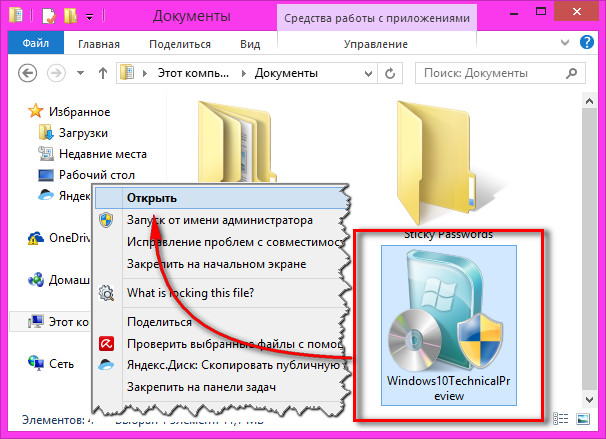606x439 pixels.
Task: Click the Back navigation arrow
Action: (x=28, y=73)
